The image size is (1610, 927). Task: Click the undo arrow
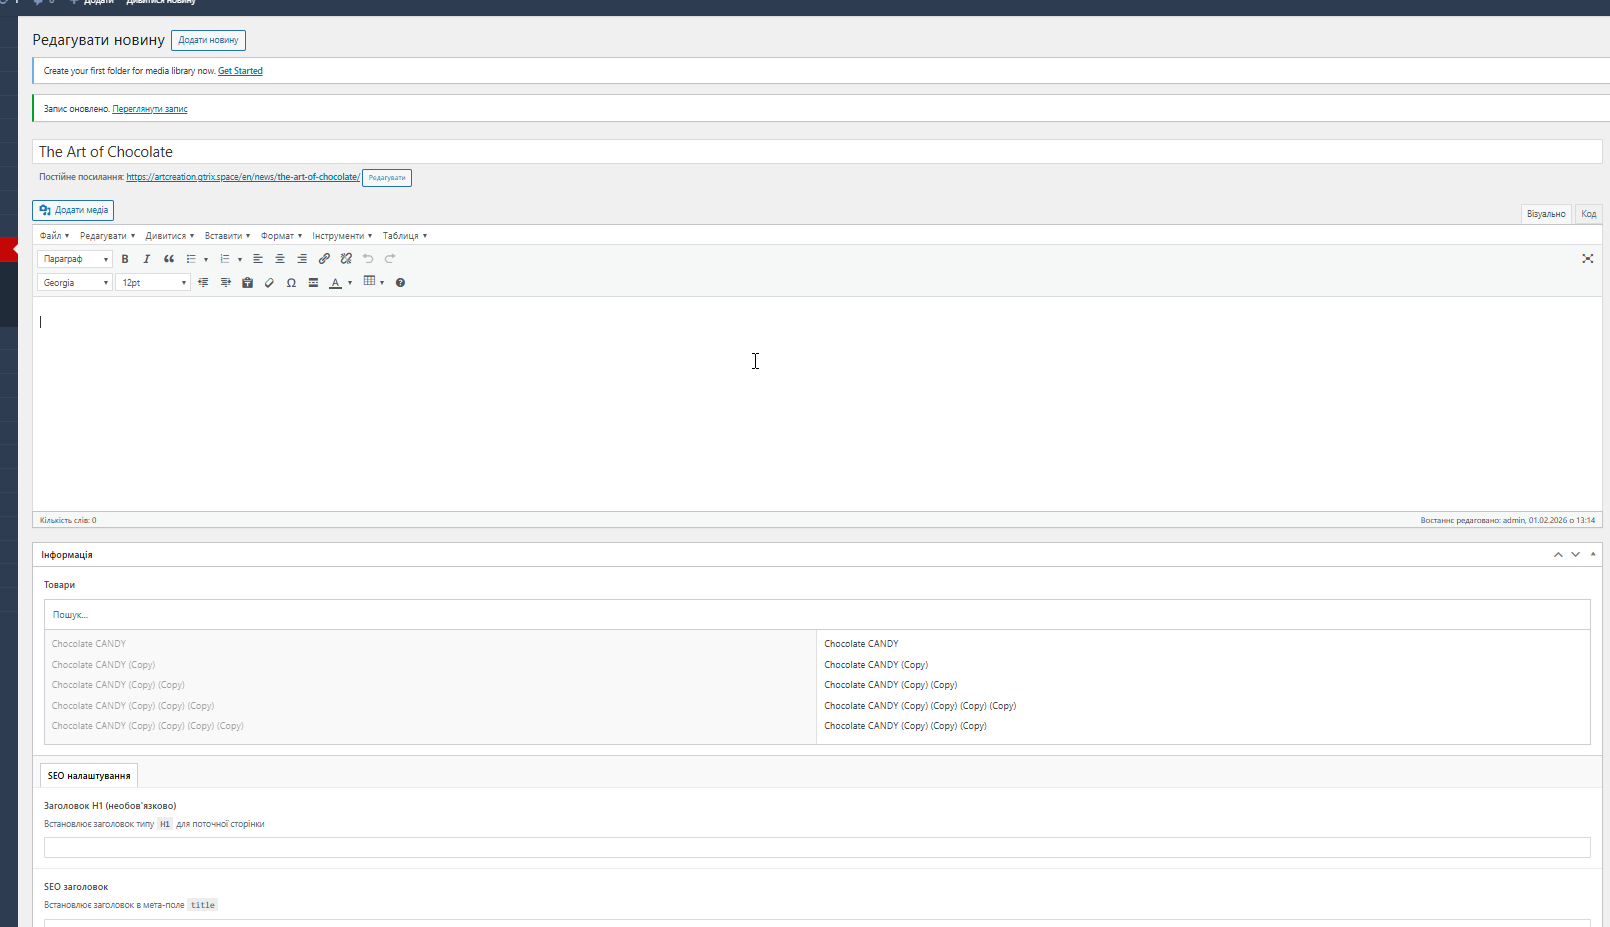click(x=368, y=259)
